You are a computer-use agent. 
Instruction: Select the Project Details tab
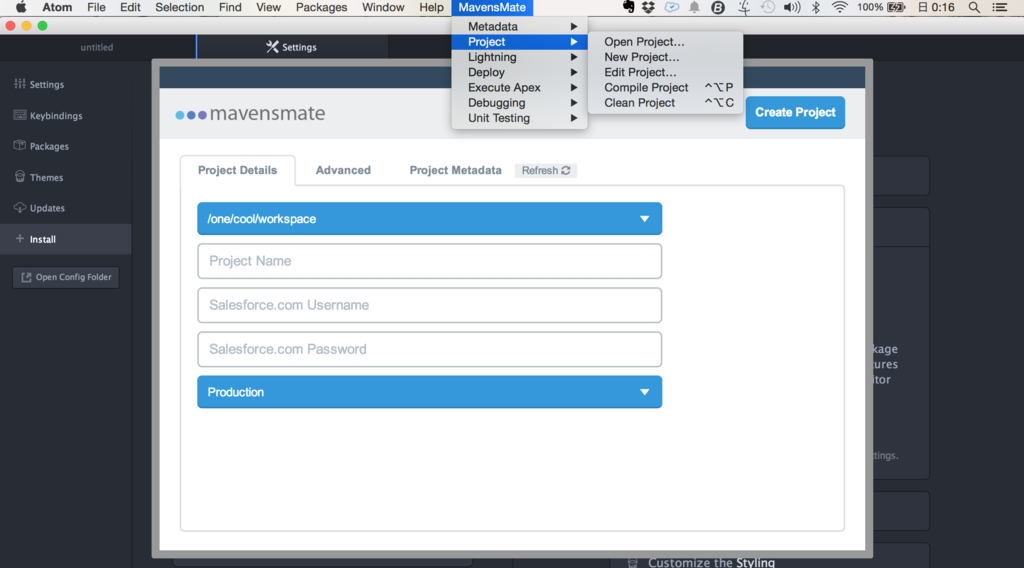(x=237, y=170)
